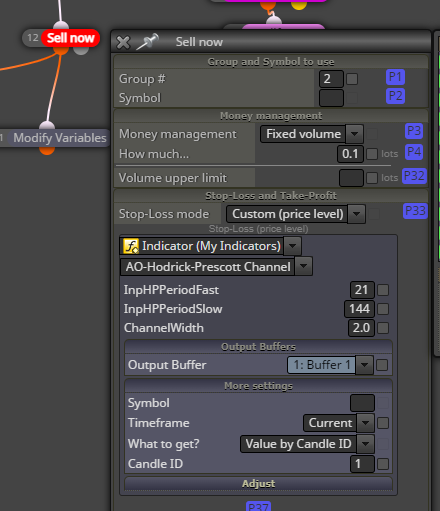Click the Group # input field showing 2
Image resolution: width=440 pixels, height=511 pixels.
click(x=331, y=79)
